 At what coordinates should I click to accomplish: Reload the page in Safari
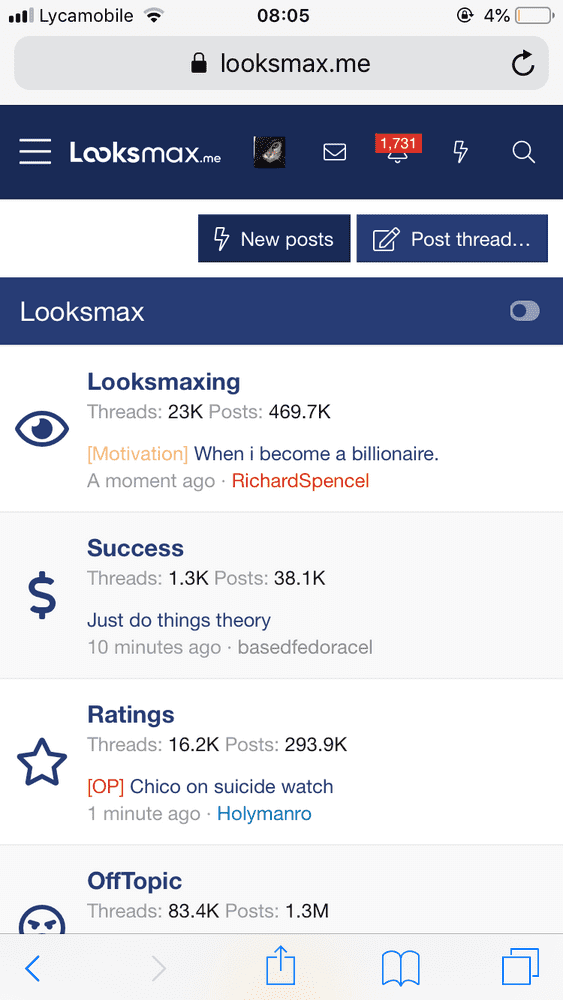point(523,63)
